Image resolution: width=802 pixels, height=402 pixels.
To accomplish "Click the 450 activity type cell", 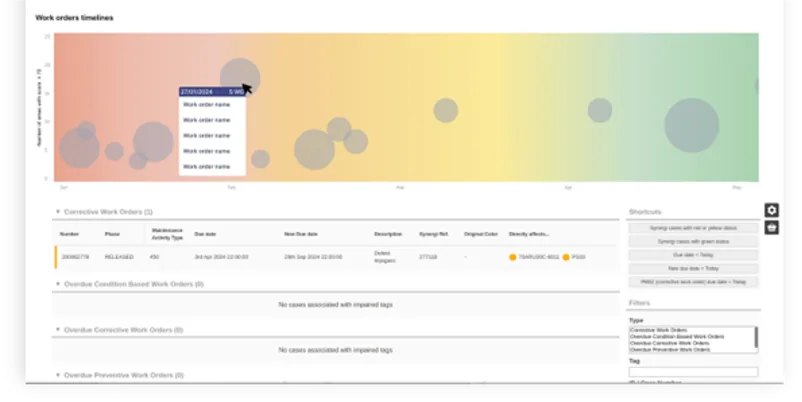I will pyautogui.click(x=154, y=257).
